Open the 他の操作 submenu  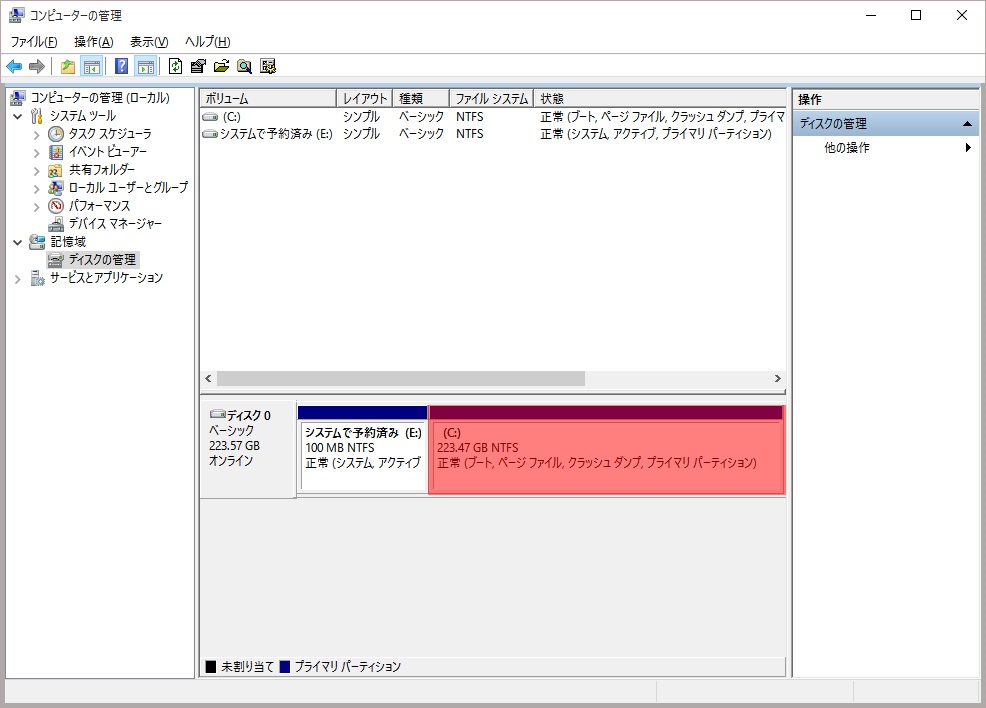click(x=885, y=148)
